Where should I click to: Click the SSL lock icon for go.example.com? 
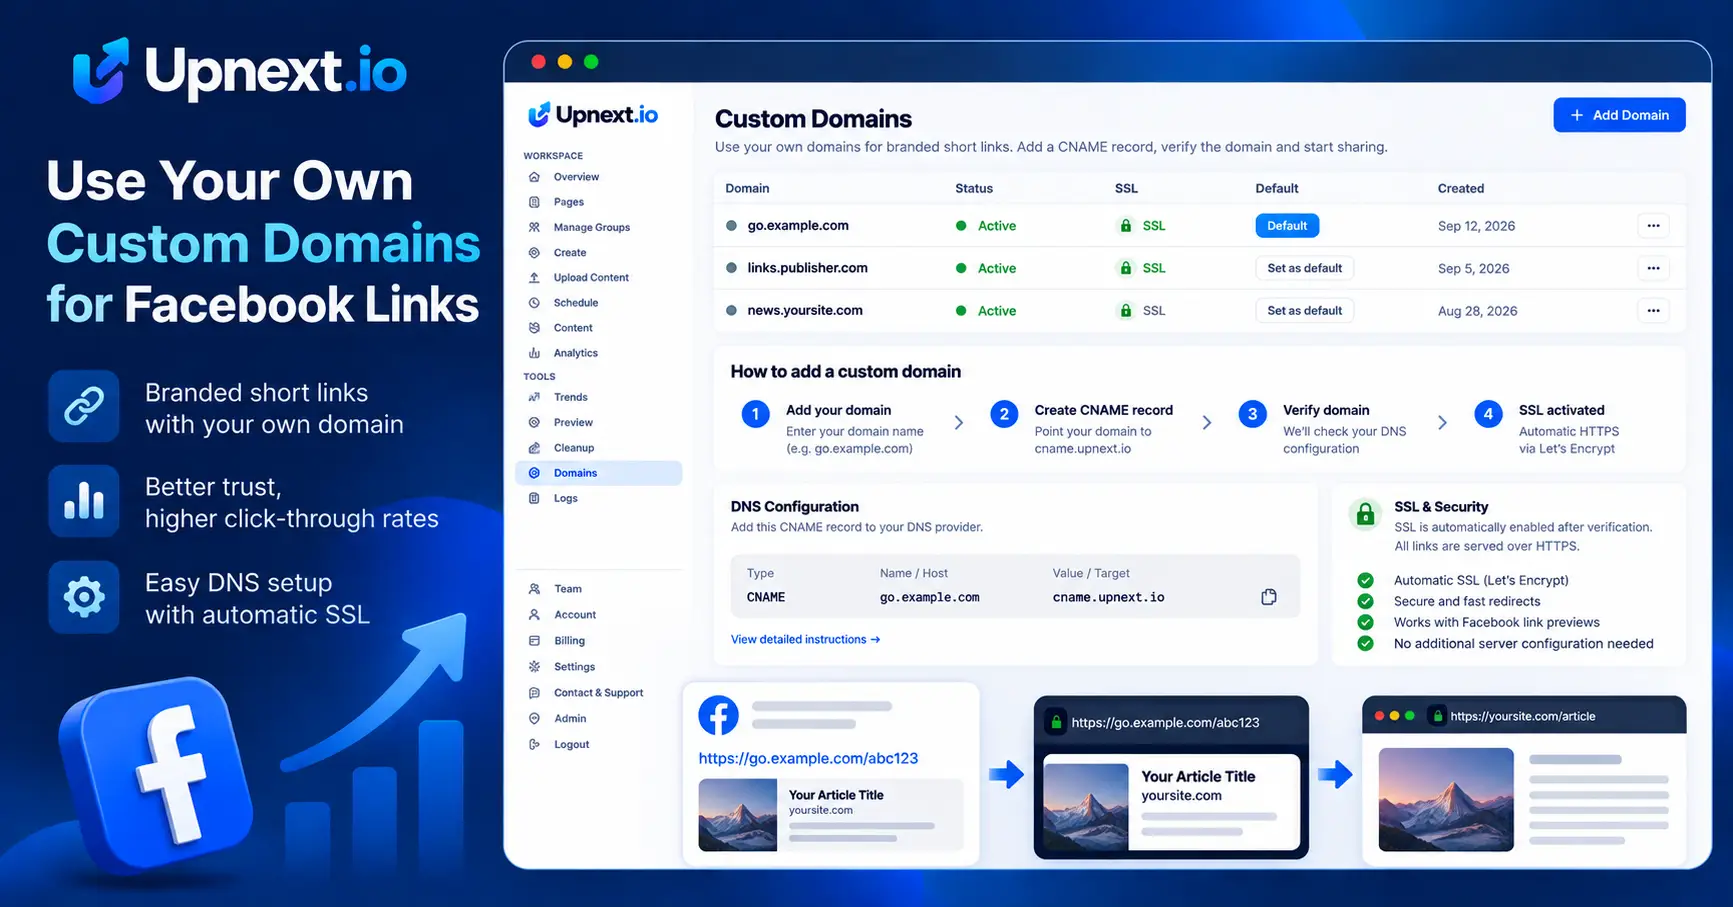coord(1126,226)
